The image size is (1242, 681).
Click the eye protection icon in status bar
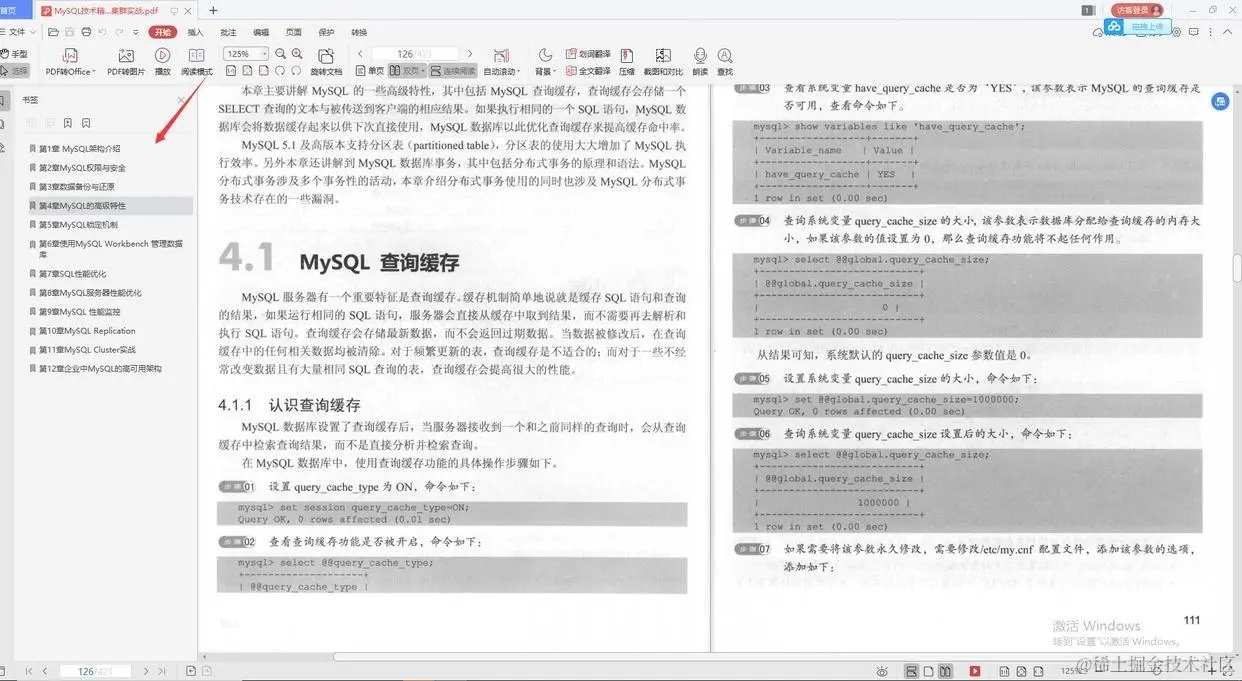[882, 671]
